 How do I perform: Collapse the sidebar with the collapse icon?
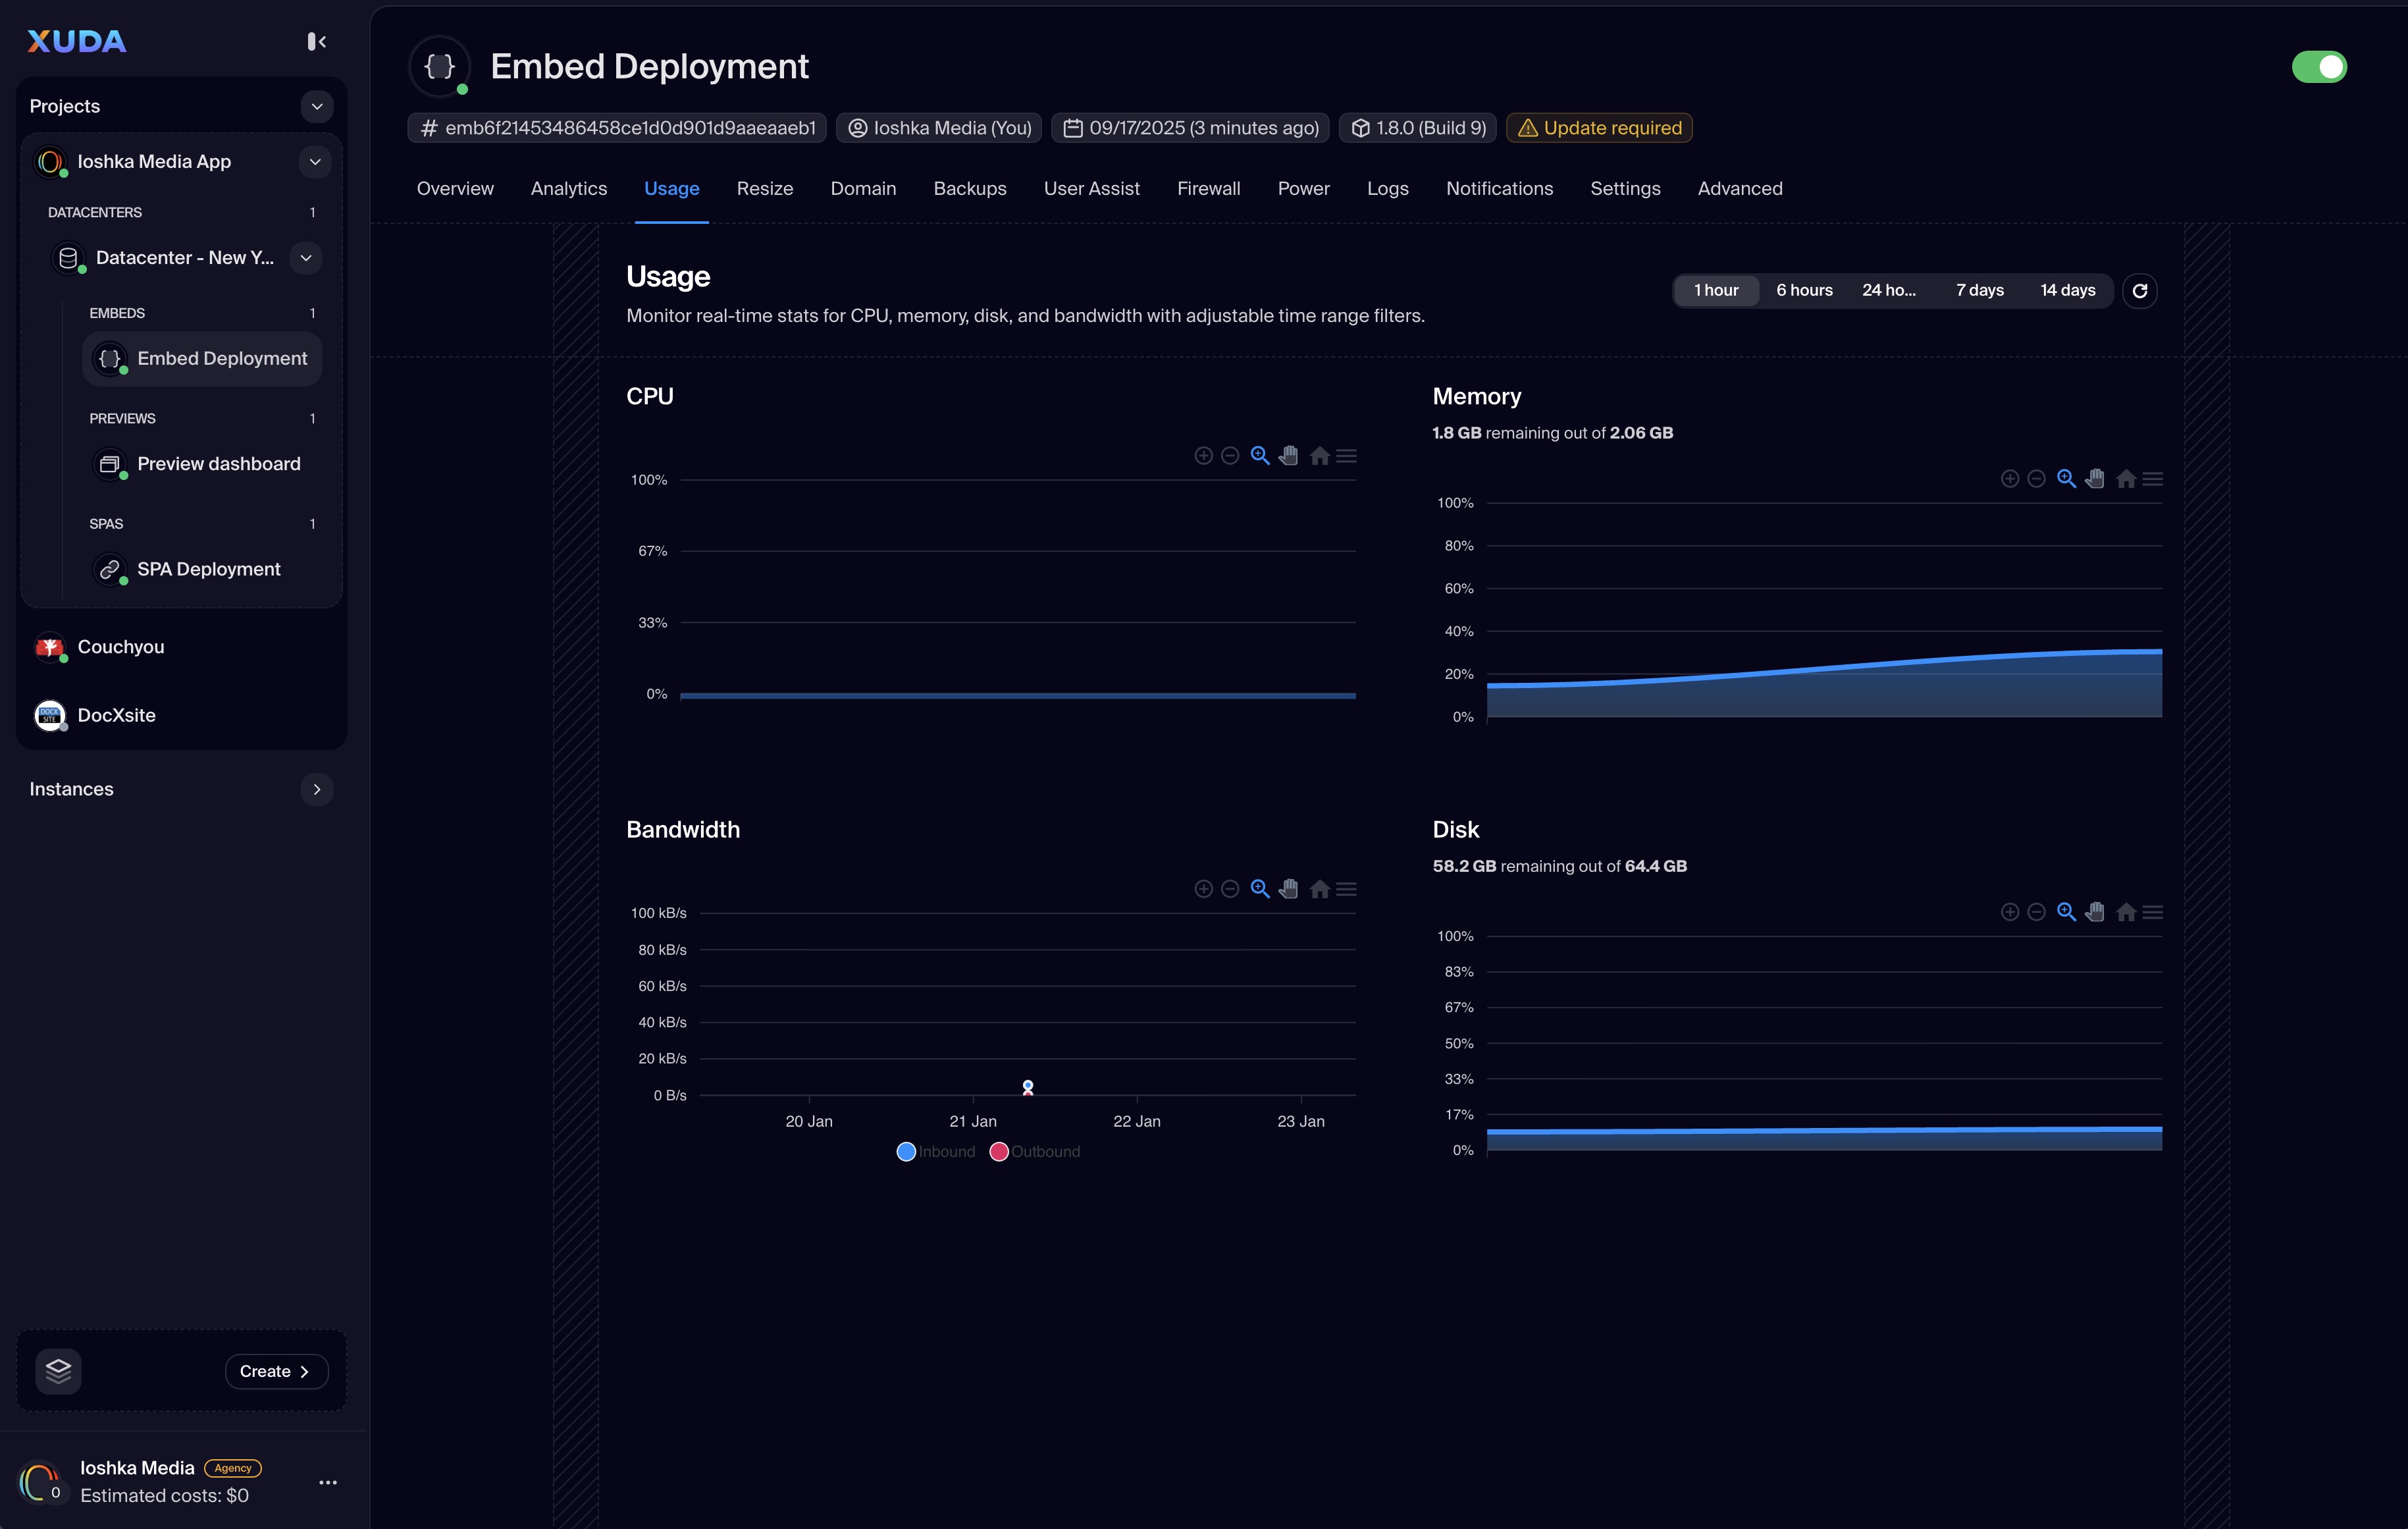point(316,41)
